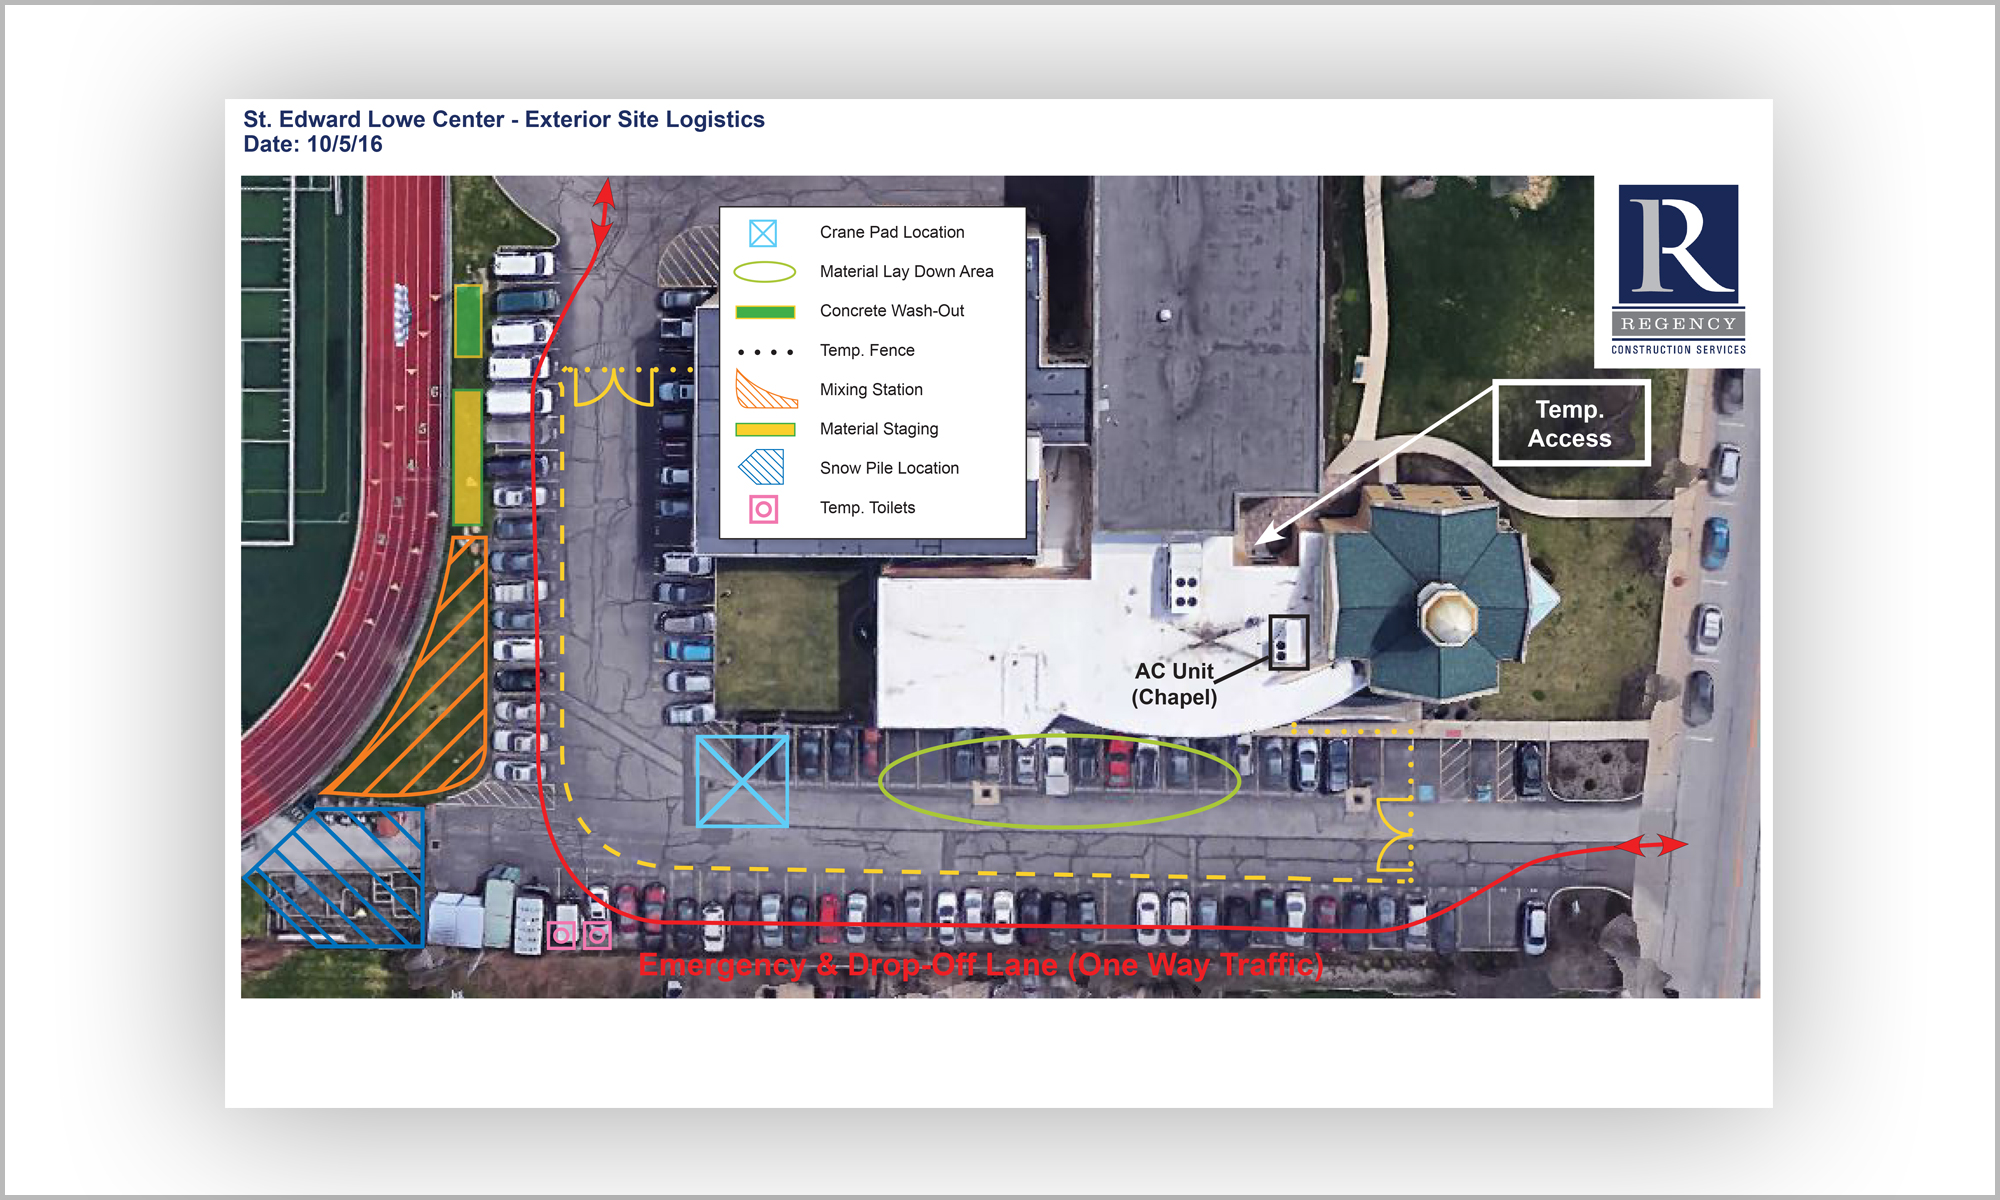Click the yellow material staging bar on map

tap(467, 457)
